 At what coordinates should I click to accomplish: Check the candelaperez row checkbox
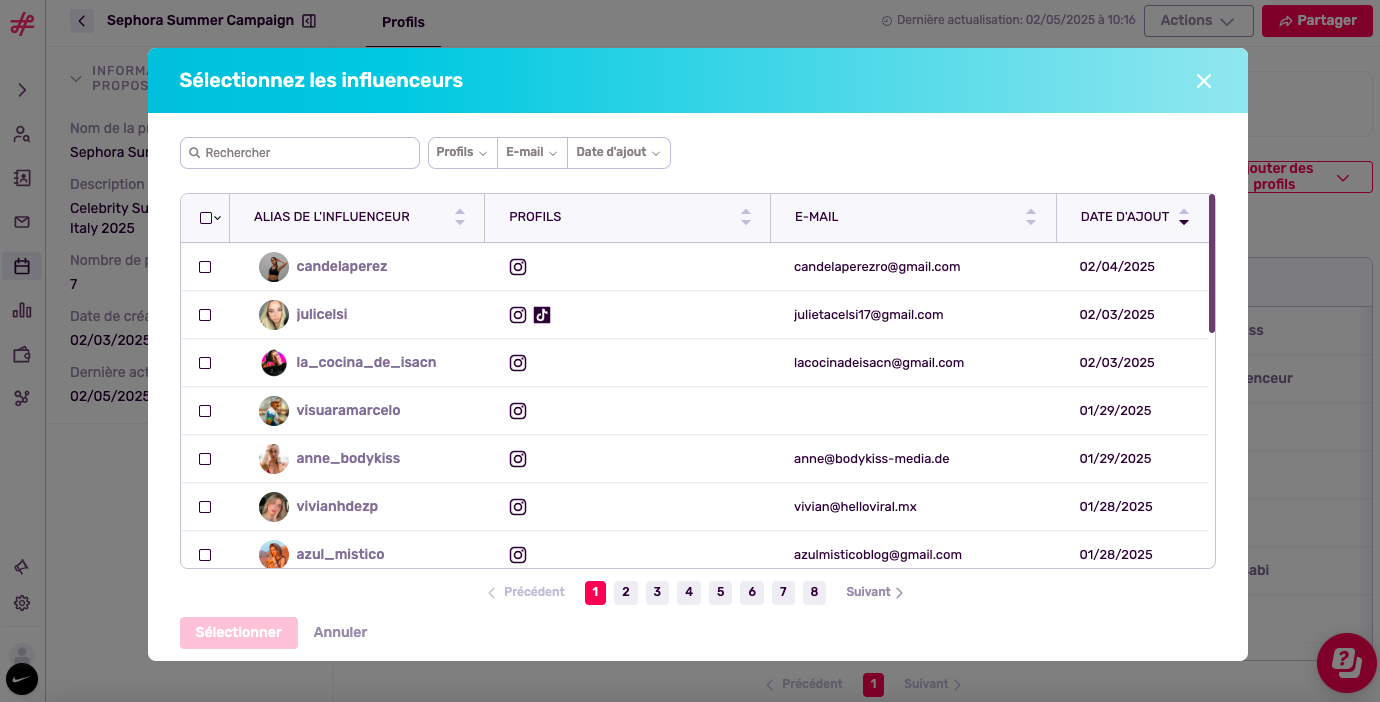tap(205, 267)
